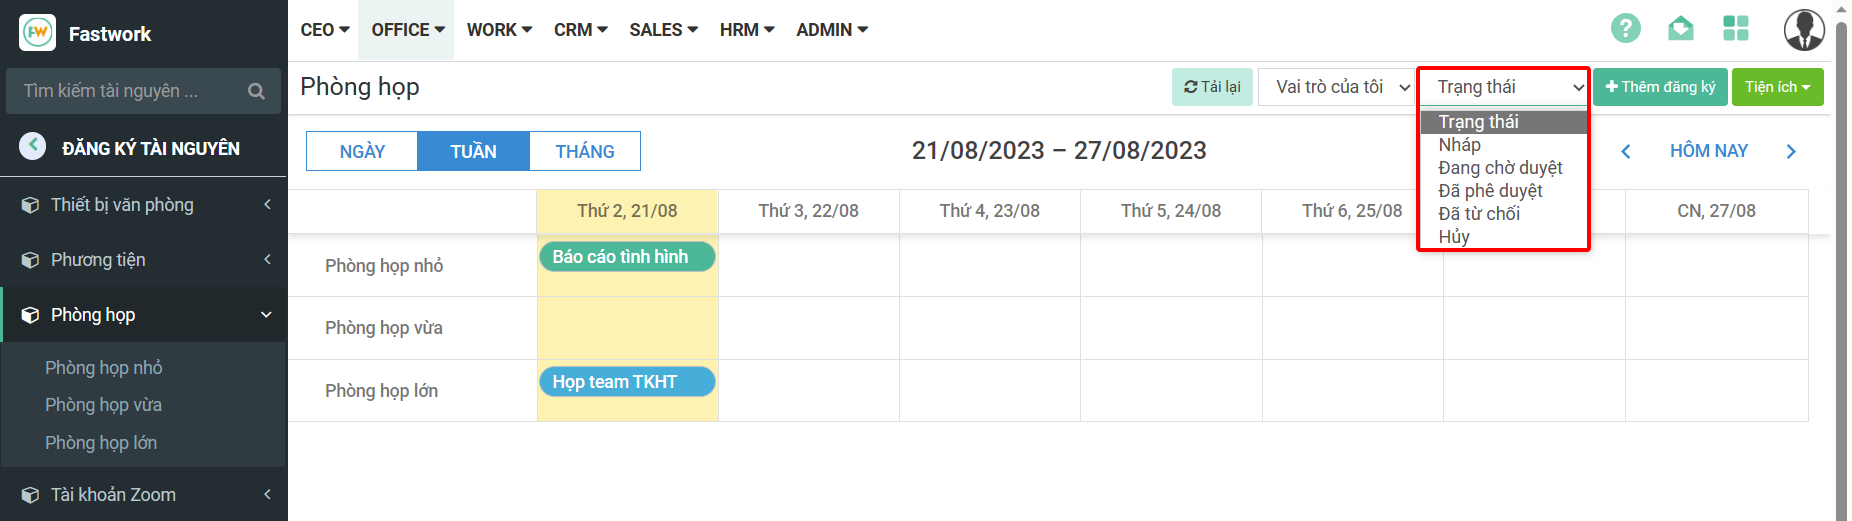Open the OFFICE top menu
Viewport: 1852px width, 521px height.
(x=407, y=30)
